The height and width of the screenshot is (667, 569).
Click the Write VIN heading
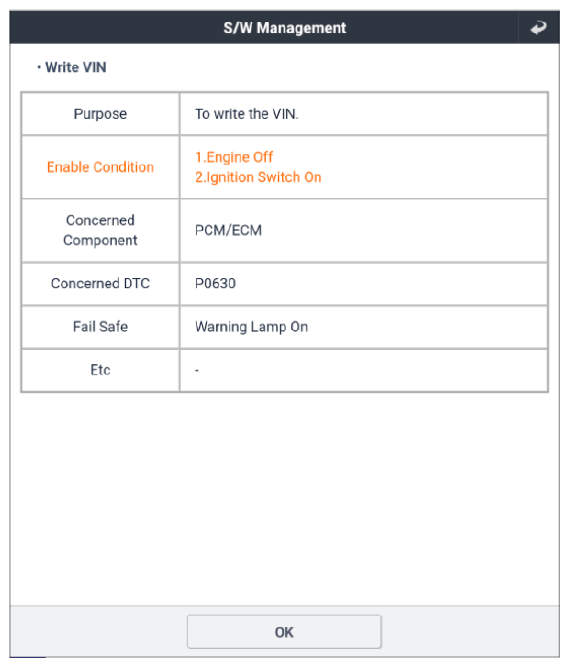(x=76, y=67)
